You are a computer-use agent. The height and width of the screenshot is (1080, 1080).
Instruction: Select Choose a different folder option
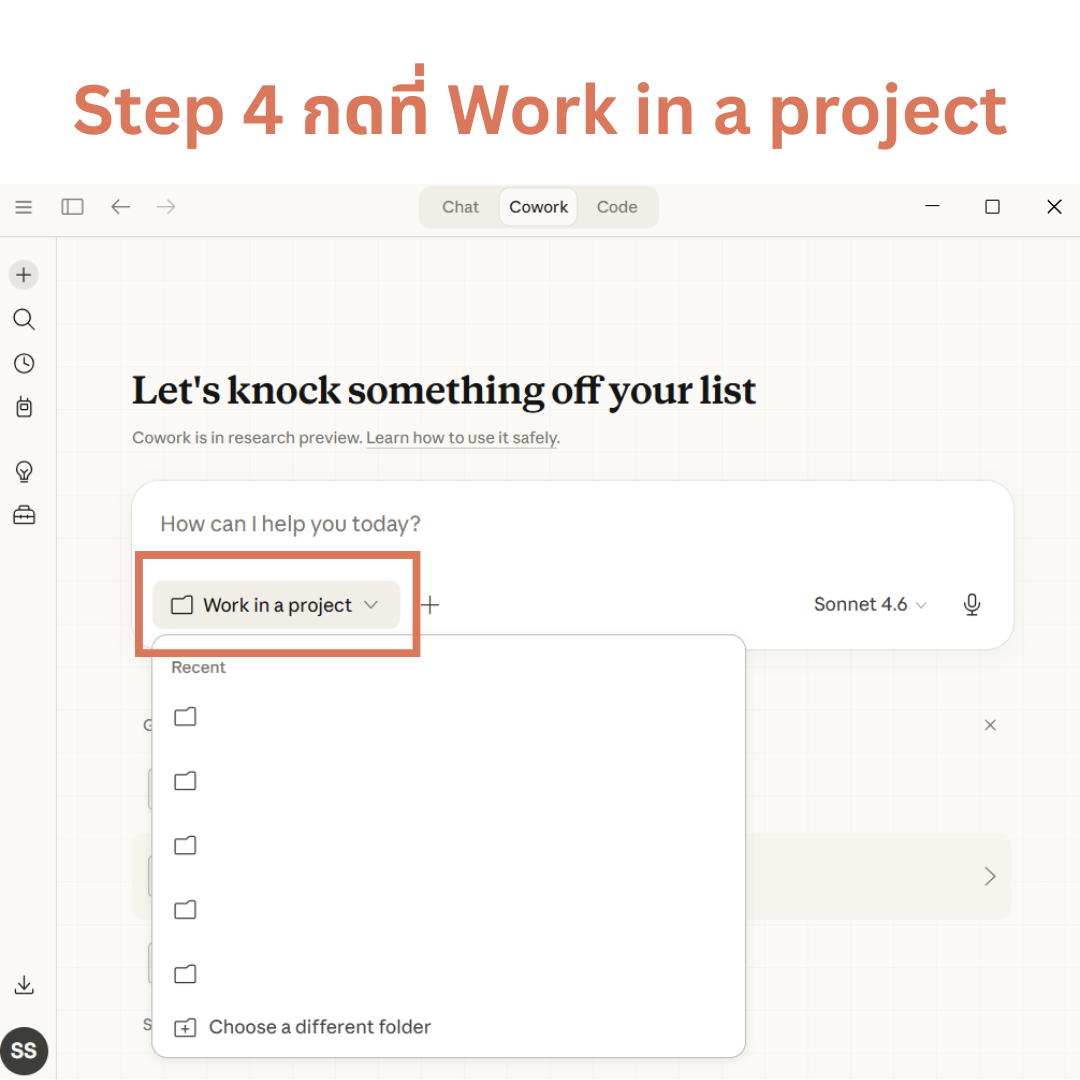pos(319,1027)
